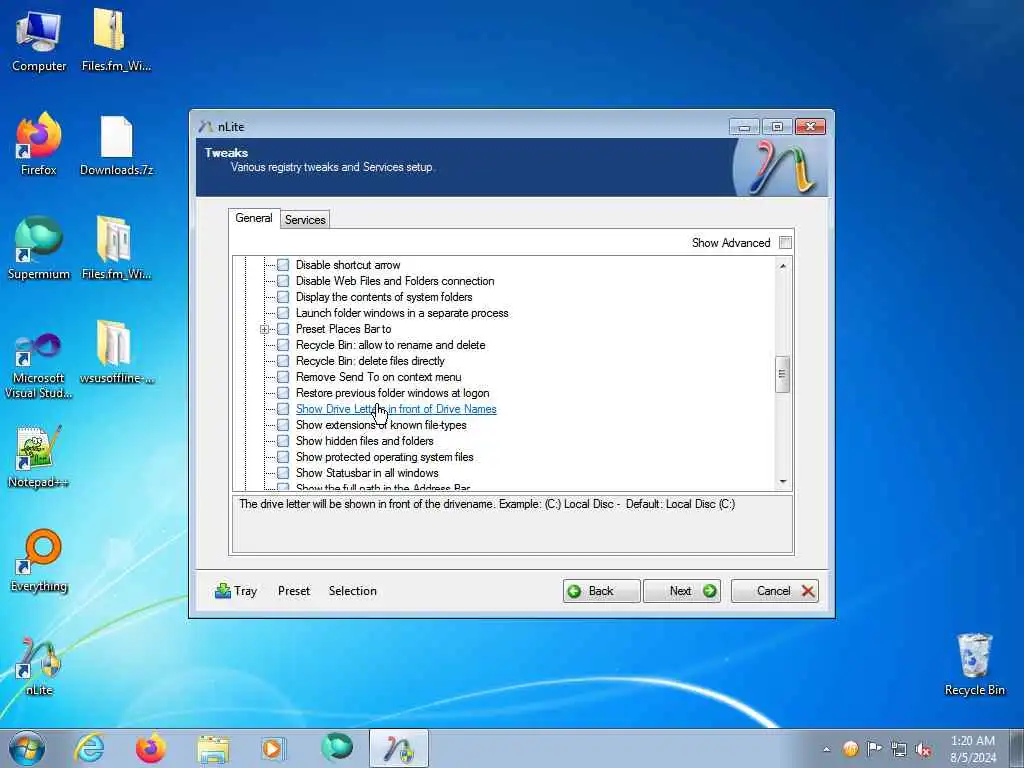Click the network tray icon
This screenshot has height=768, width=1024.
coord(899,749)
